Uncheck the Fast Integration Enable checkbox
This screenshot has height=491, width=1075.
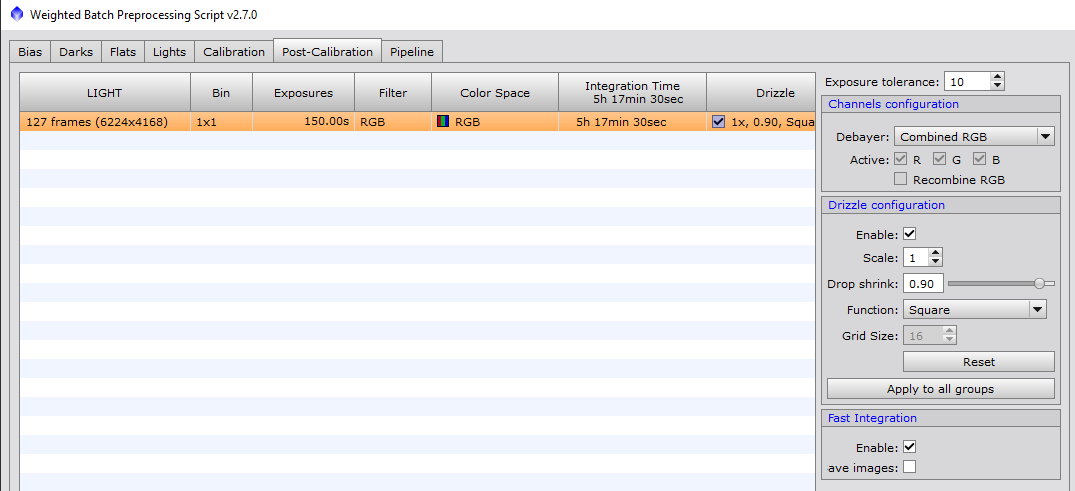click(x=909, y=447)
